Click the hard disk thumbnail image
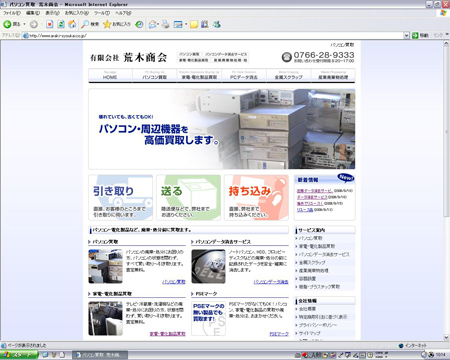 [x=208, y=266]
